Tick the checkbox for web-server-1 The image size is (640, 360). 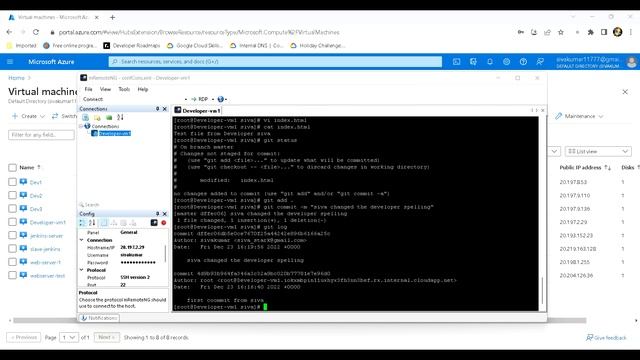[12, 262]
